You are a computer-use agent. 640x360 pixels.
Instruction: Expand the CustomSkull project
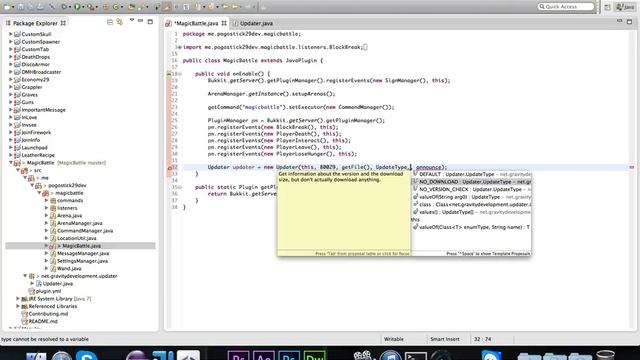(11, 34)
